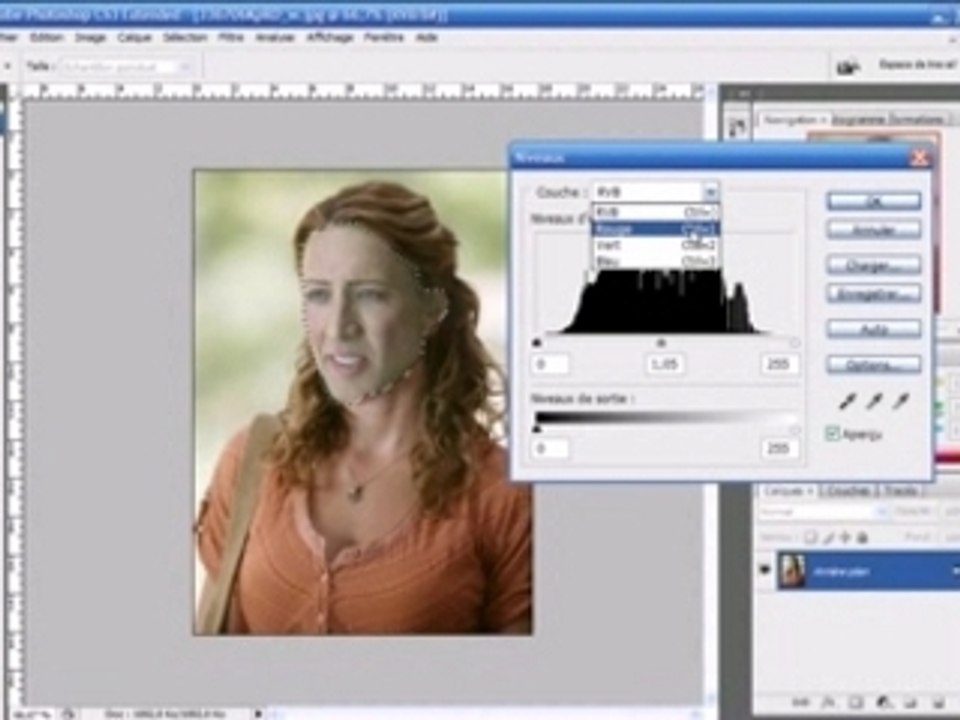Click Annuler in the Niveaux dialog
Image resolution: width=960 pixels, height=720 pixels.
(x=874, y=230)
